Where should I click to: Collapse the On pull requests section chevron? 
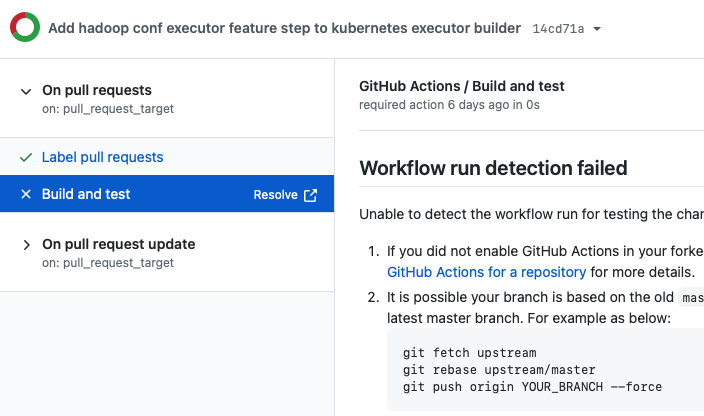(26, 92)
